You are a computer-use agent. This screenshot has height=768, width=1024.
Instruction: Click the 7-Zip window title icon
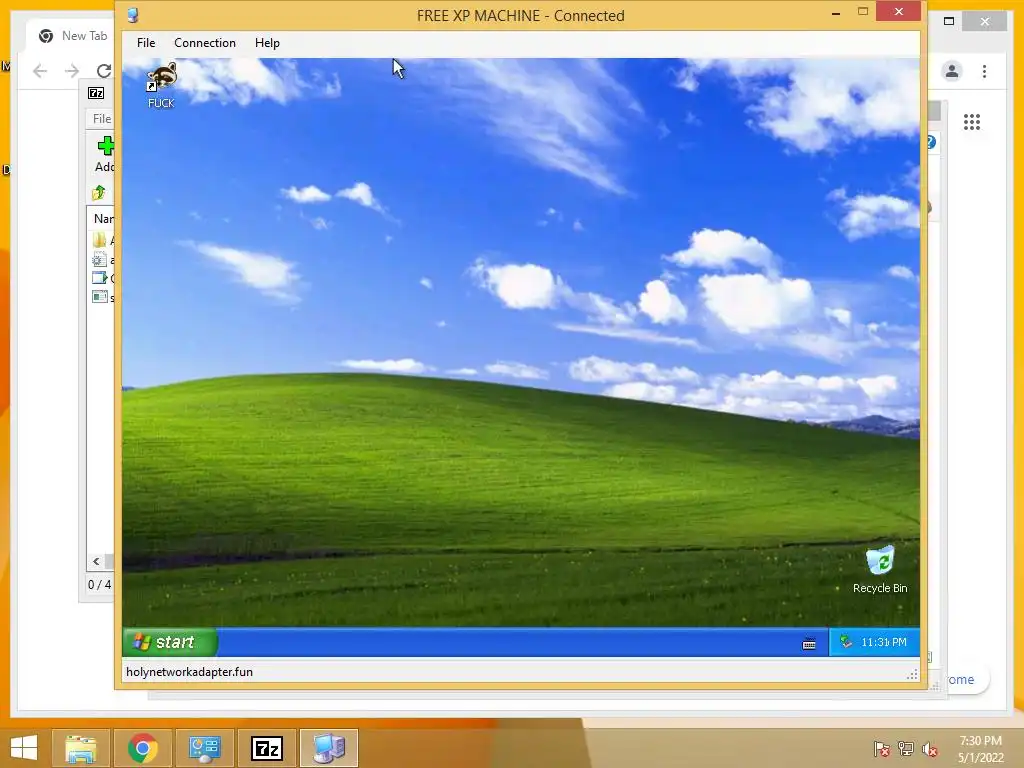pyautogui.click(x=96, y=93)
